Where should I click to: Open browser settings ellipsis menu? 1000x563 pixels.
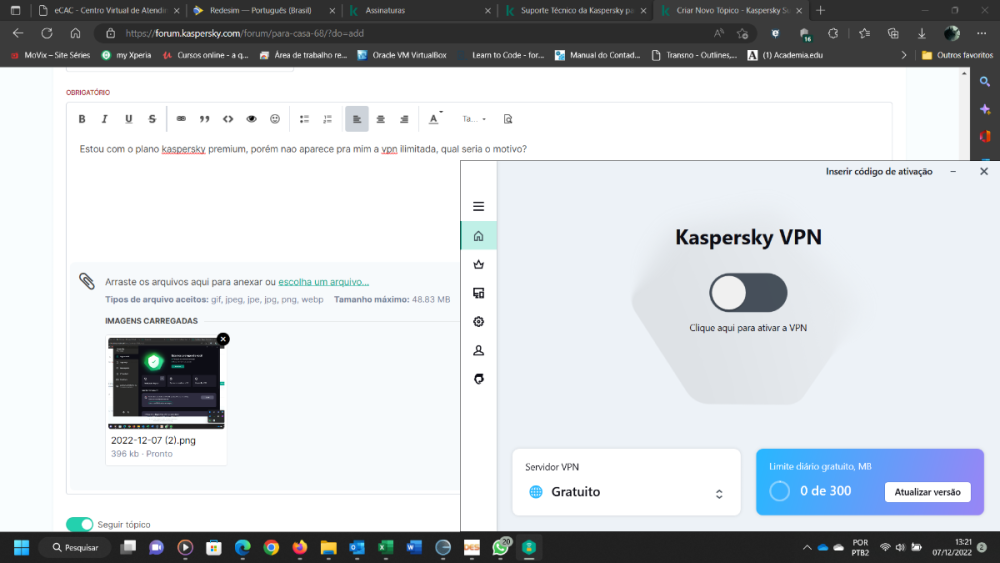982,33
